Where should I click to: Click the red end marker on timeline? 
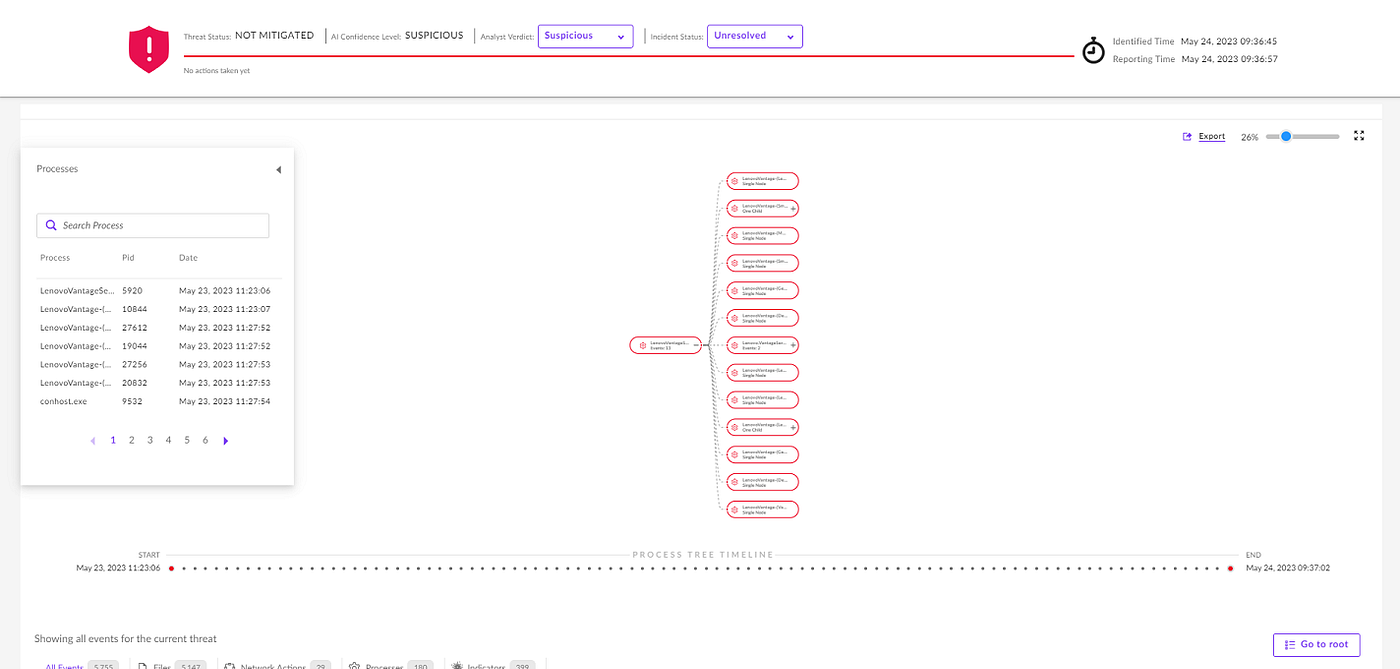(1231, 568)
